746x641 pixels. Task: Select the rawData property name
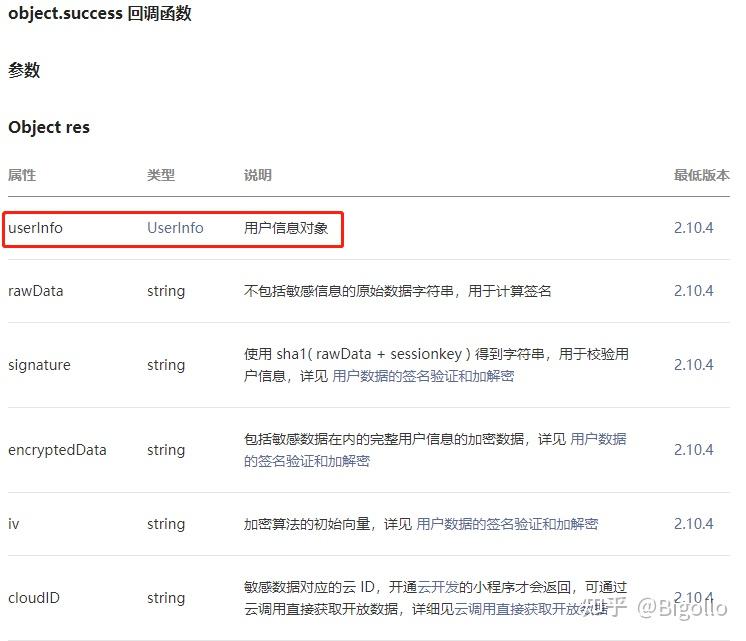click(36, 291)
